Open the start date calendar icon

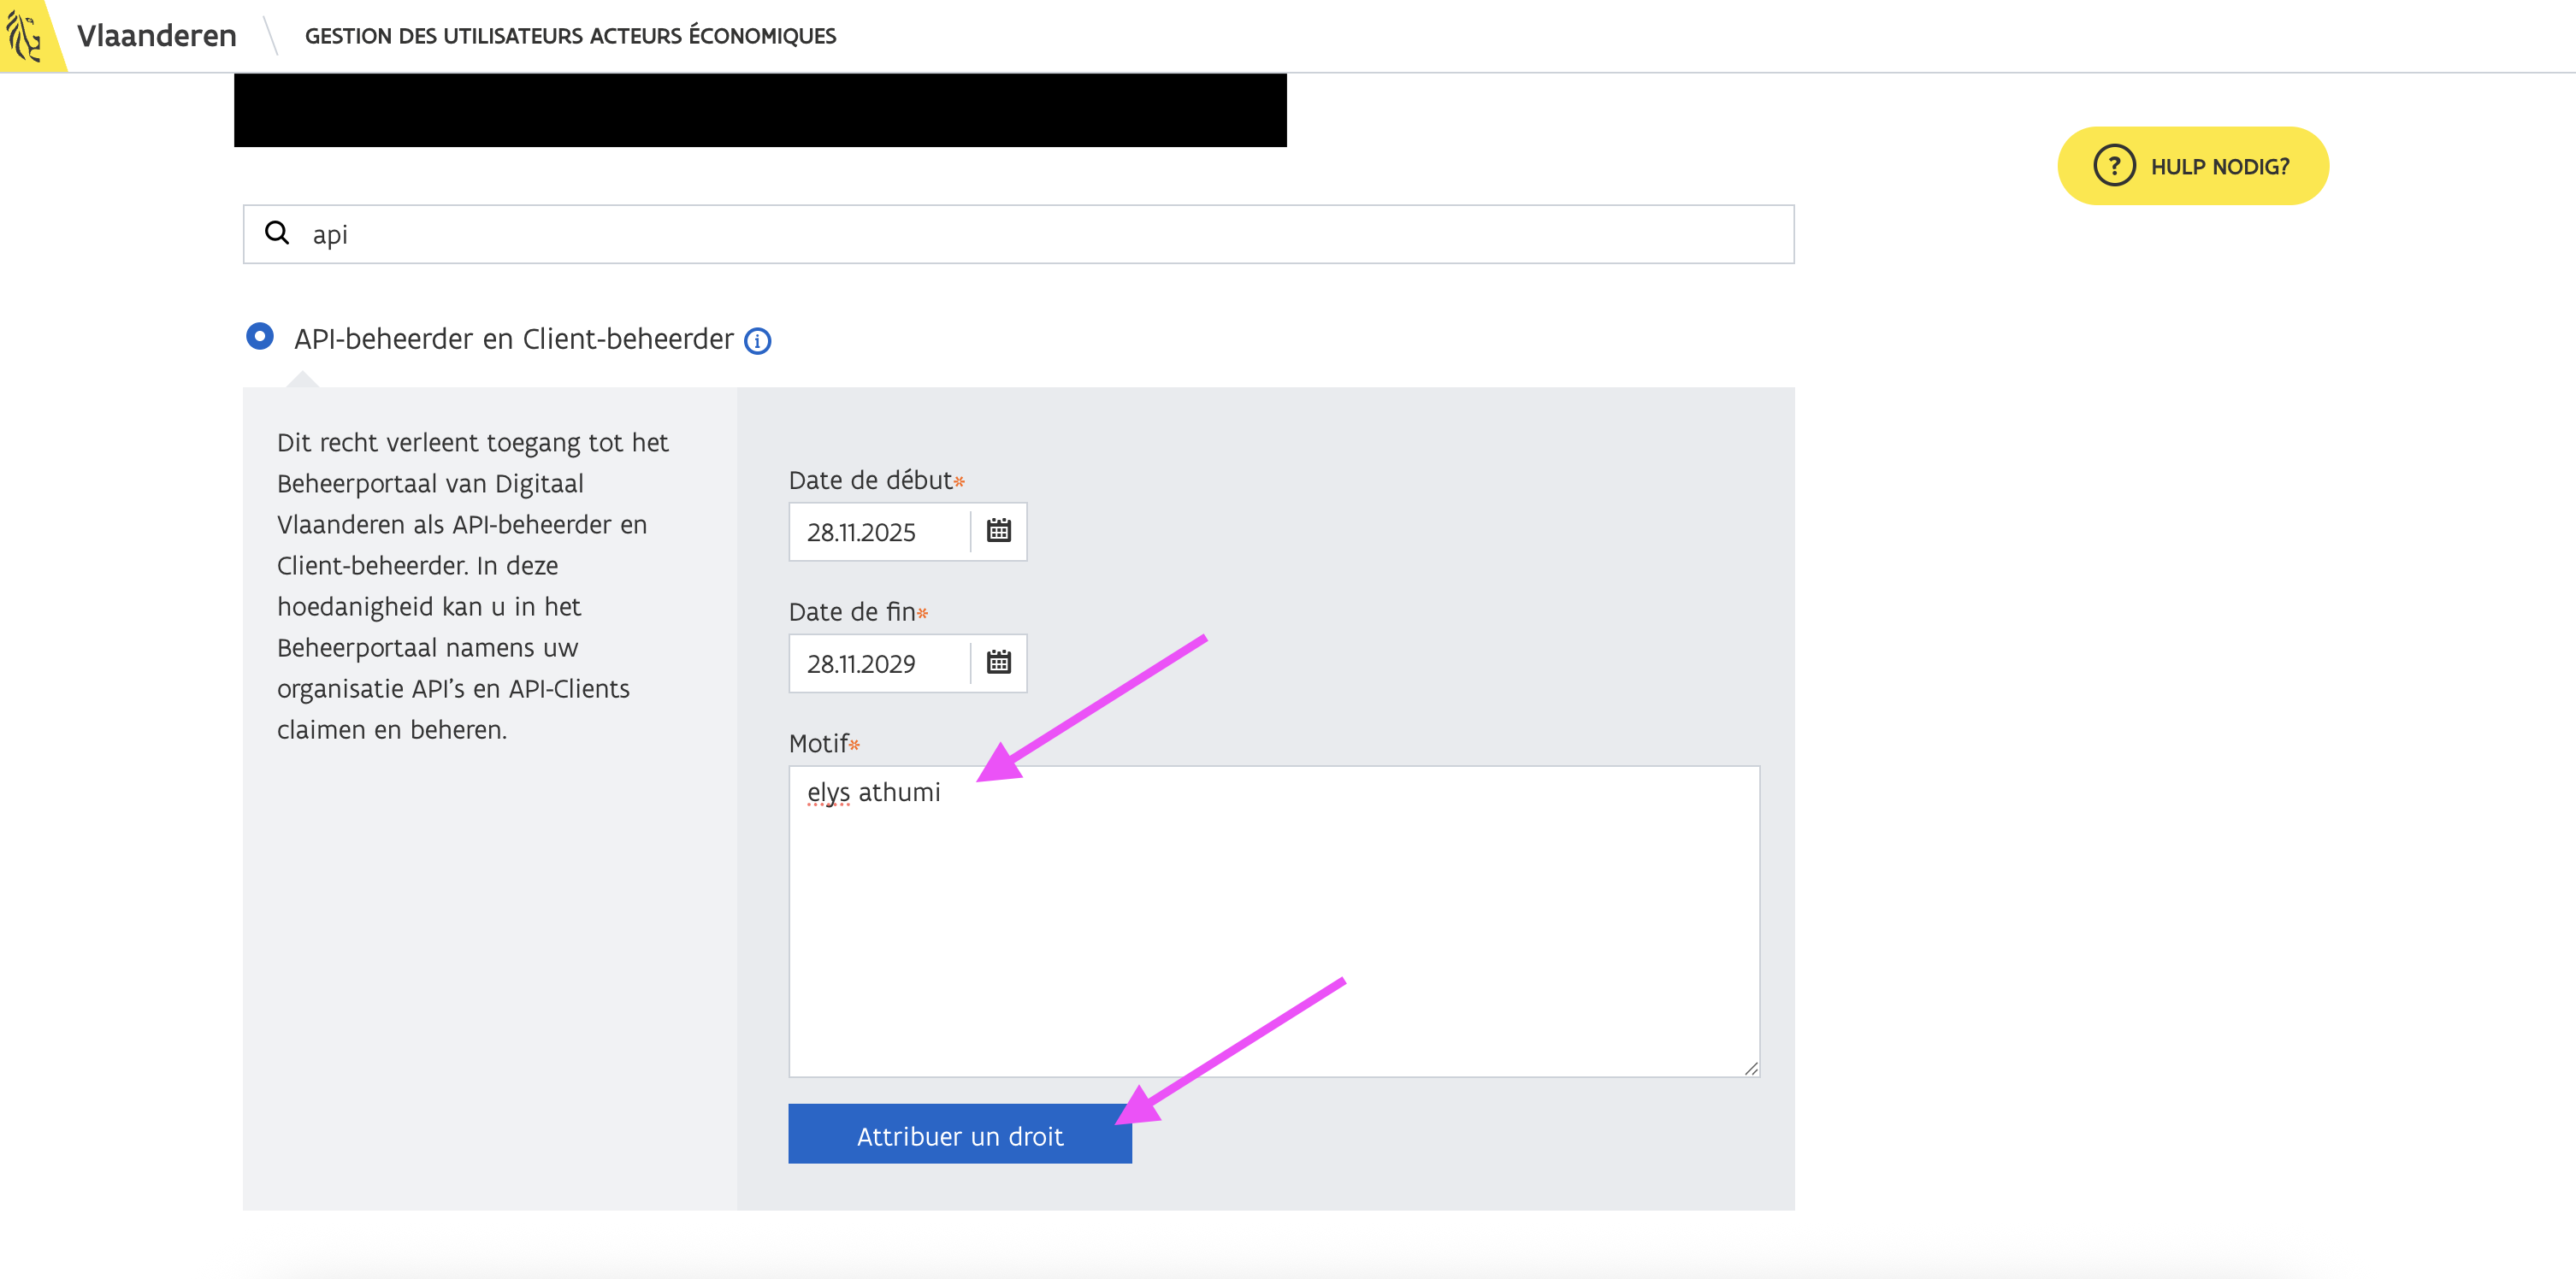click(x=998, y=531)
